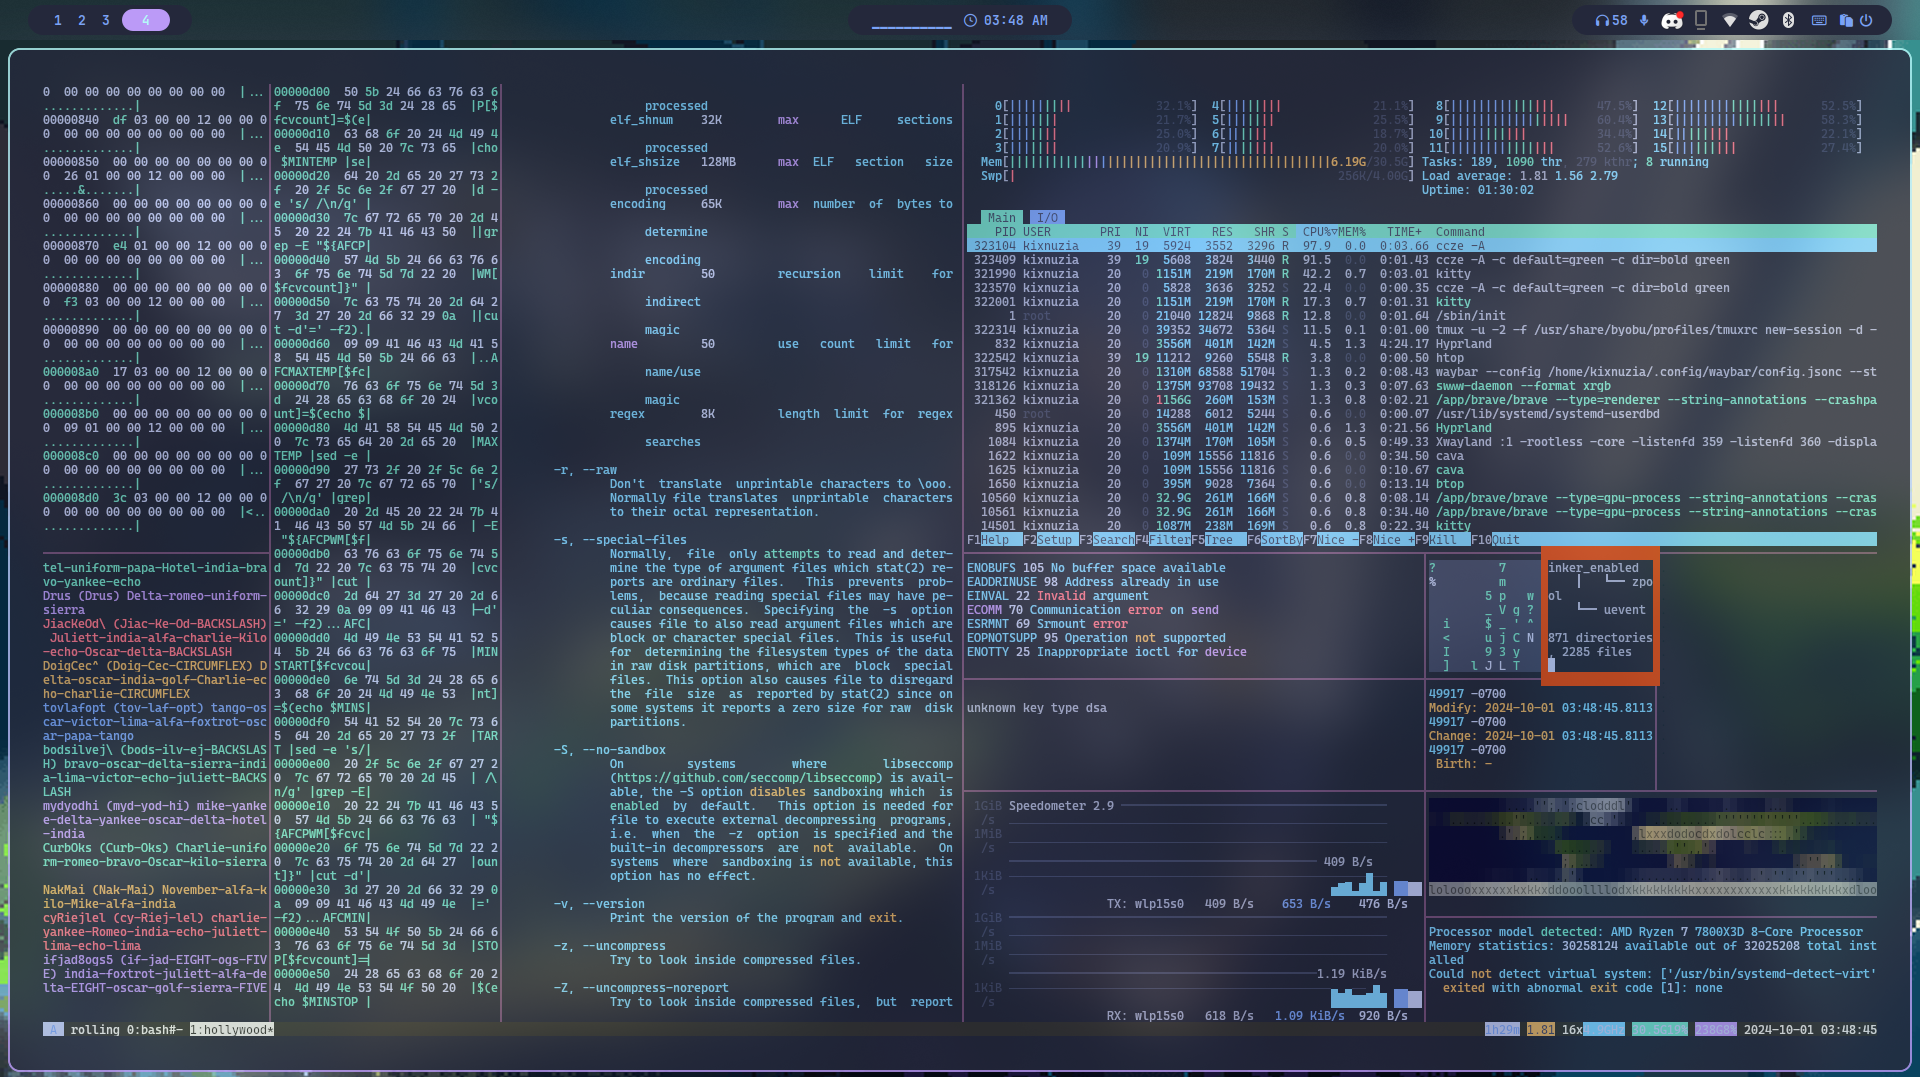Switch to workspace 2
This screenshot has width=1920, height=1077.
pyautogui.click(x=82, y=20)
